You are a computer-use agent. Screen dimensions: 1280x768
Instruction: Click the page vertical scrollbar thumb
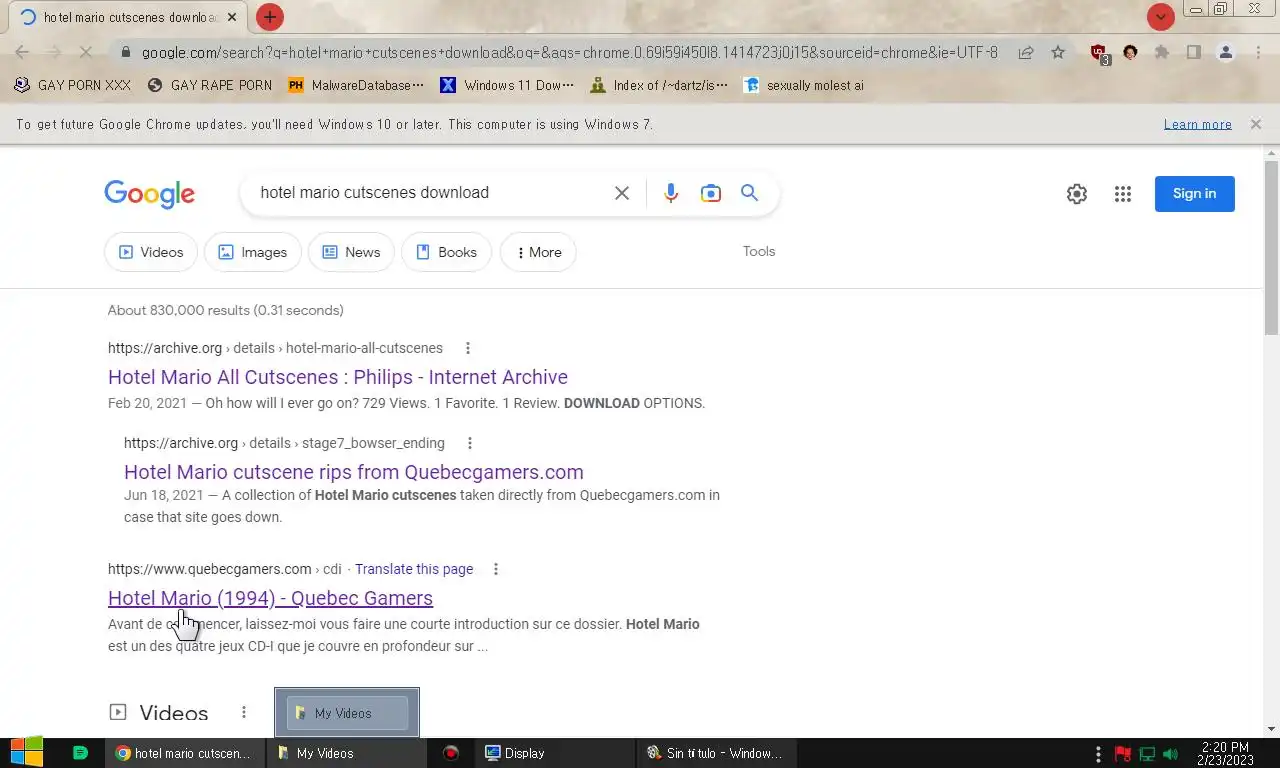(x=1271, y=248)
